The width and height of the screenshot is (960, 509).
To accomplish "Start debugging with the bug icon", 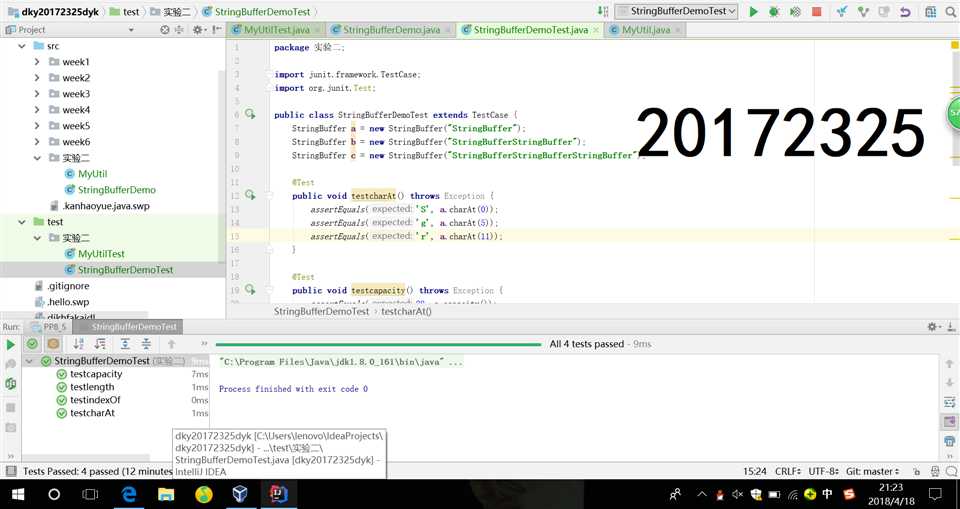I will tap(774, 12).
